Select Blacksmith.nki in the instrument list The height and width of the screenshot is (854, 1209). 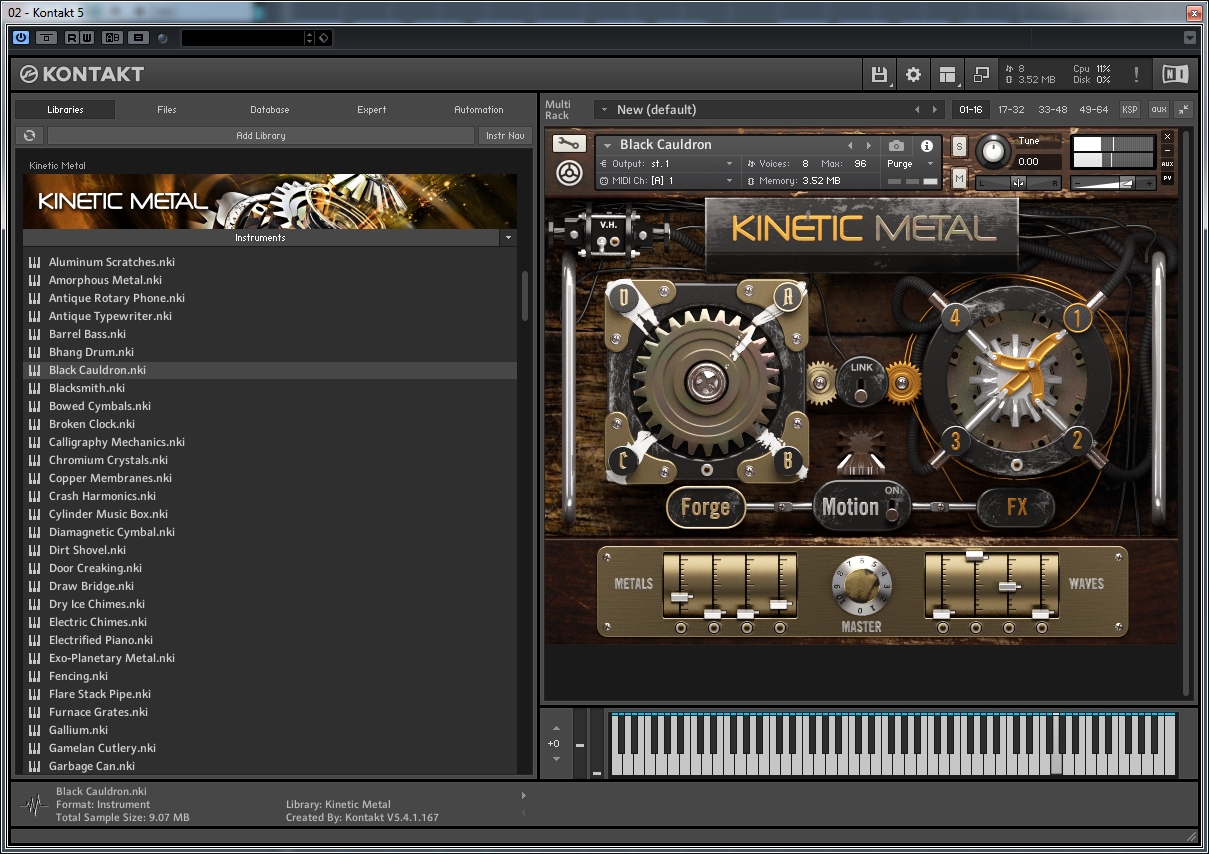coord(87,388)
